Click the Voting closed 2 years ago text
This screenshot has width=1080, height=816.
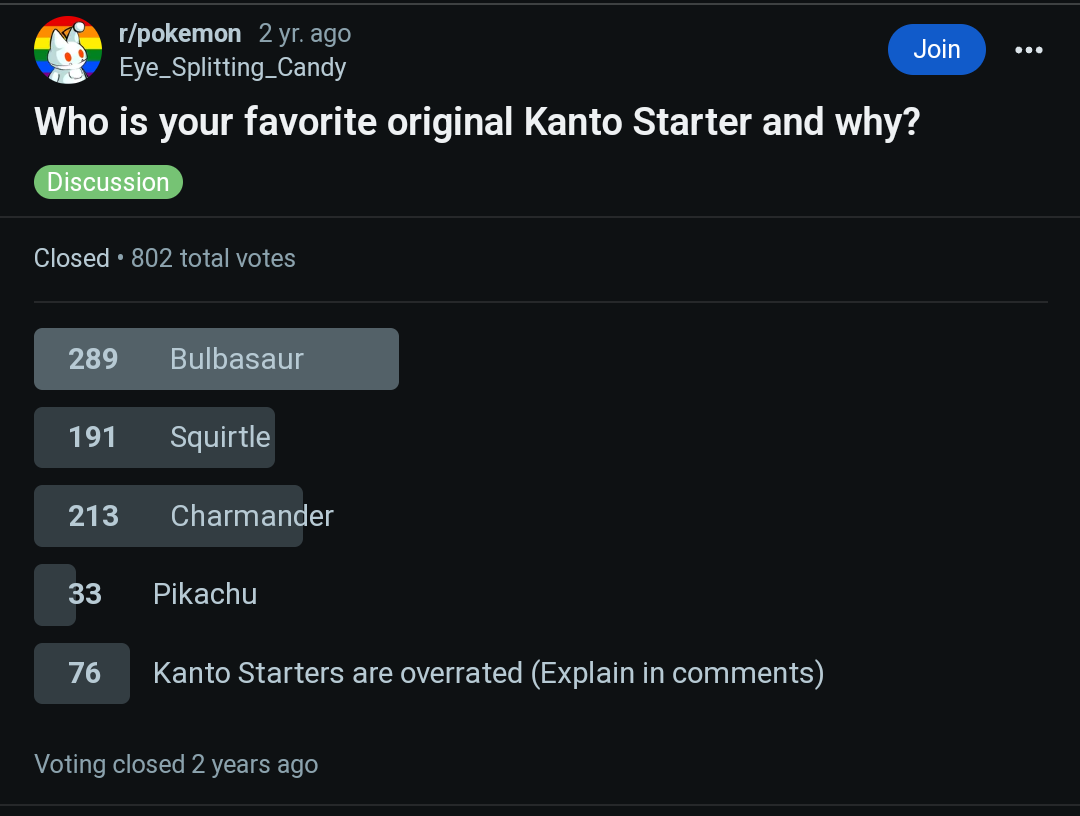176,764
